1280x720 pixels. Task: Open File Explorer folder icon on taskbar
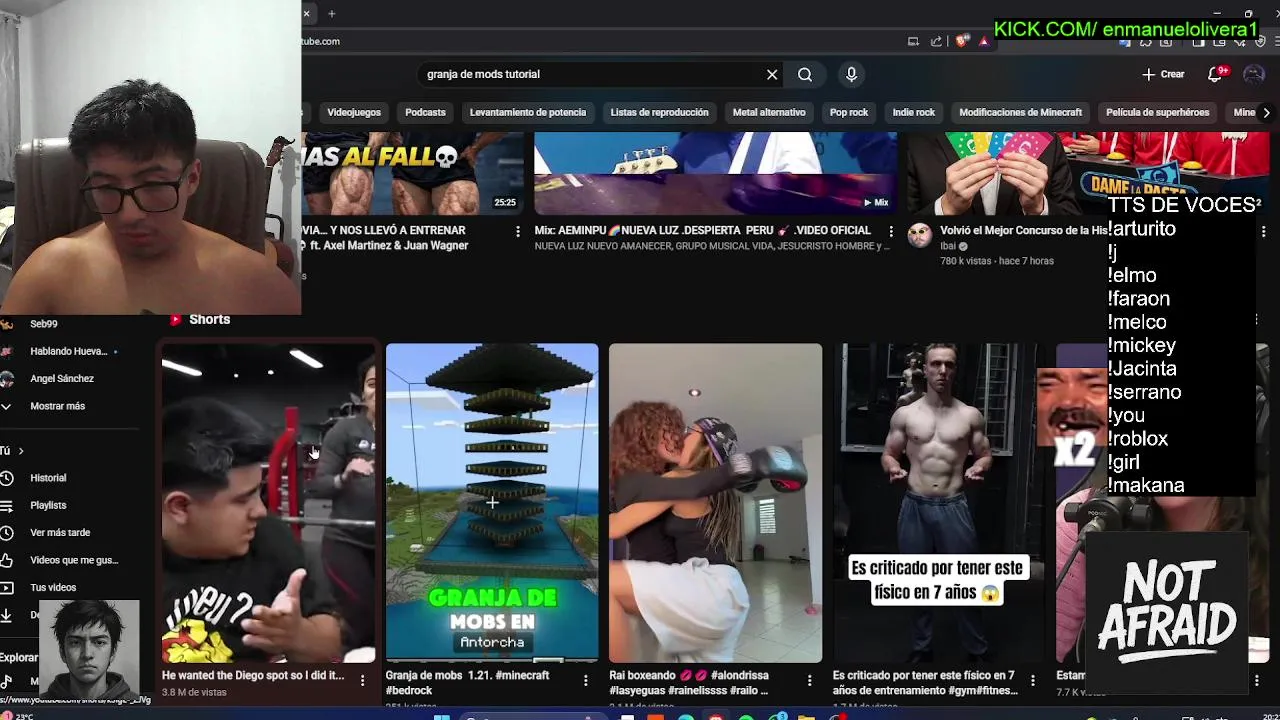point(806,717)
